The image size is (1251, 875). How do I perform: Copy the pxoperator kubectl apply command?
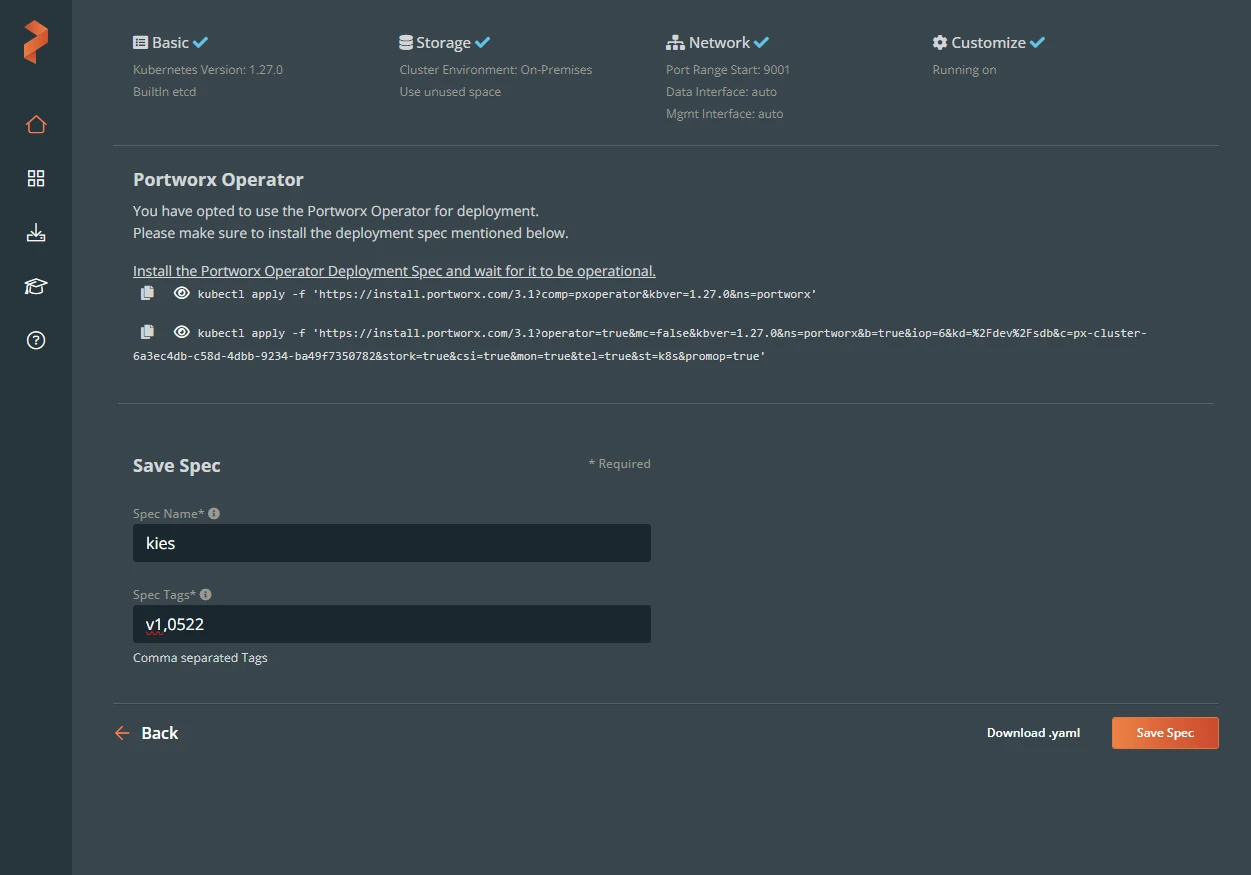(x=147, y=293)
